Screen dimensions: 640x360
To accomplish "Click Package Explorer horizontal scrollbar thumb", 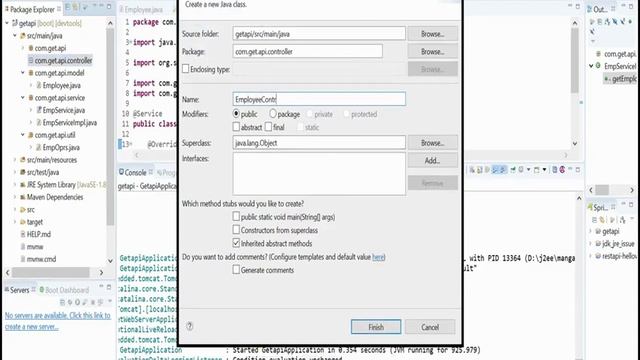I will (x=51, y=272).
